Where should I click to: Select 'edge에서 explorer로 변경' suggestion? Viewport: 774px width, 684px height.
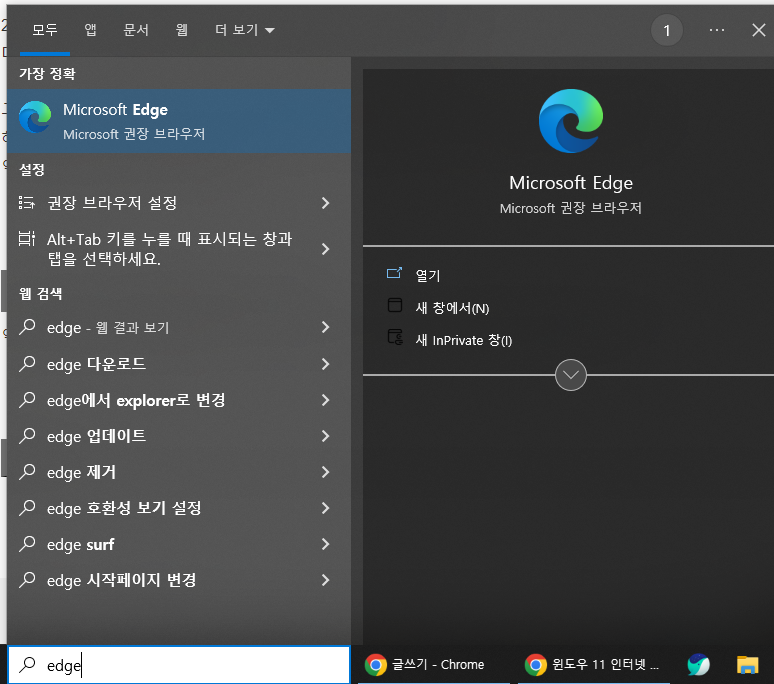point(179,400)
